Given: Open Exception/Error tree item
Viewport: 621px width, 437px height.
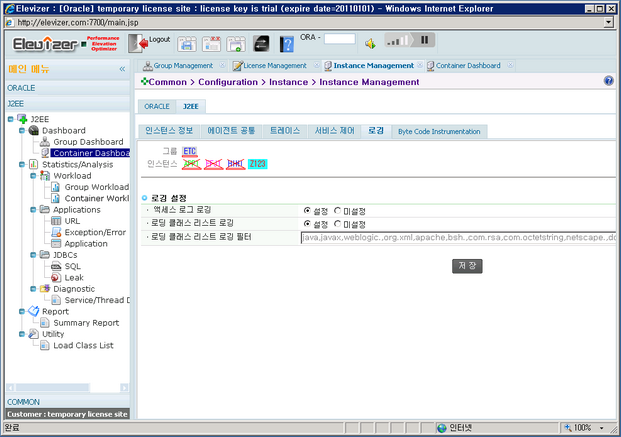Looking at the screenshot, I should point(95,233).
